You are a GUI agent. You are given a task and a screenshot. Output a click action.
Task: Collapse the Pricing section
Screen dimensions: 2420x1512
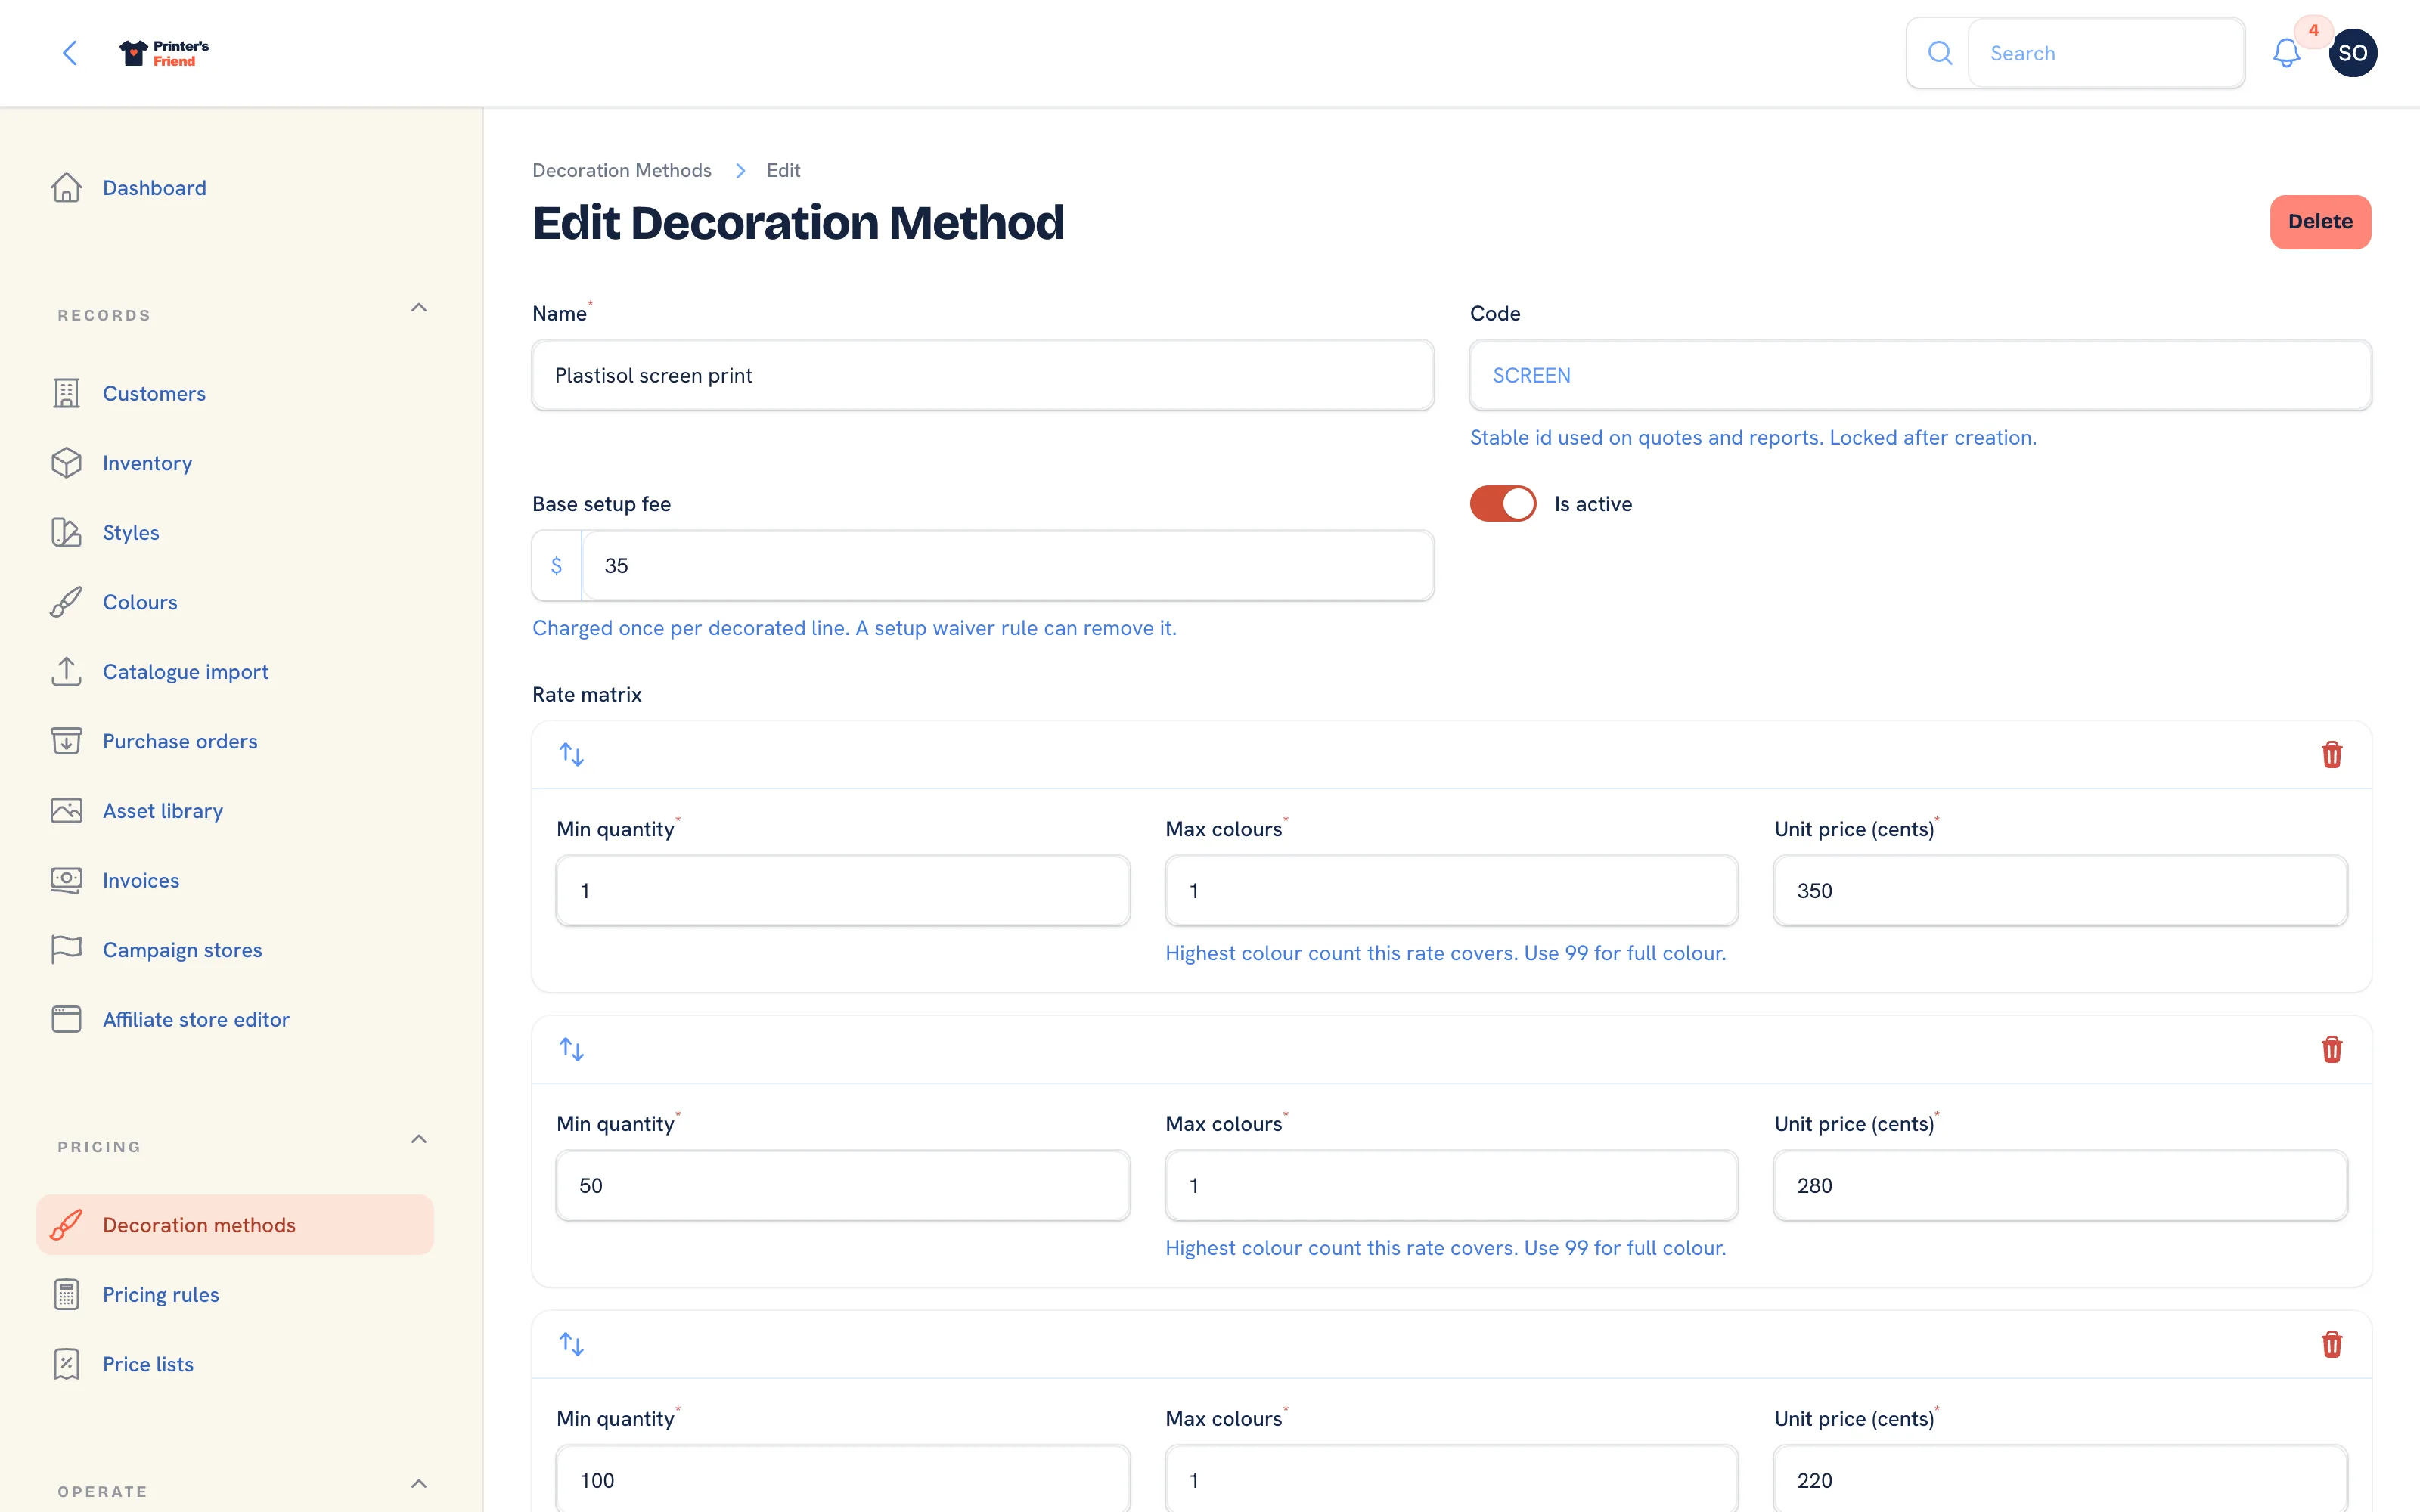(419, 1140)
